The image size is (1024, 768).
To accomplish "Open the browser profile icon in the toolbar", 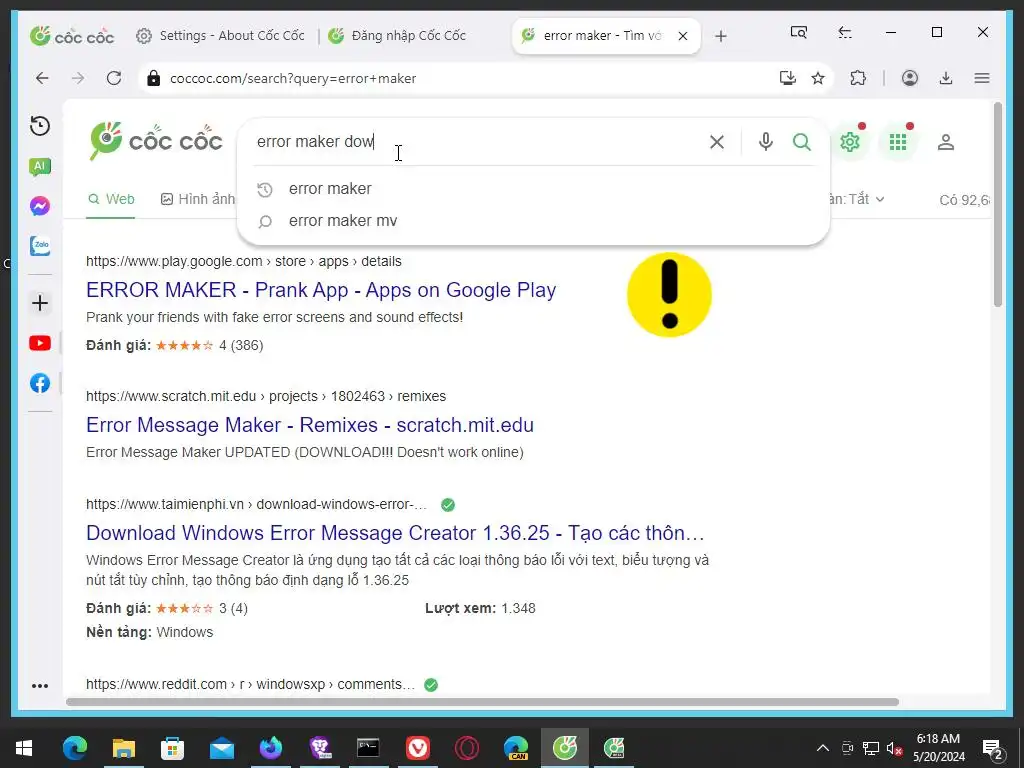I will (910, 78).
